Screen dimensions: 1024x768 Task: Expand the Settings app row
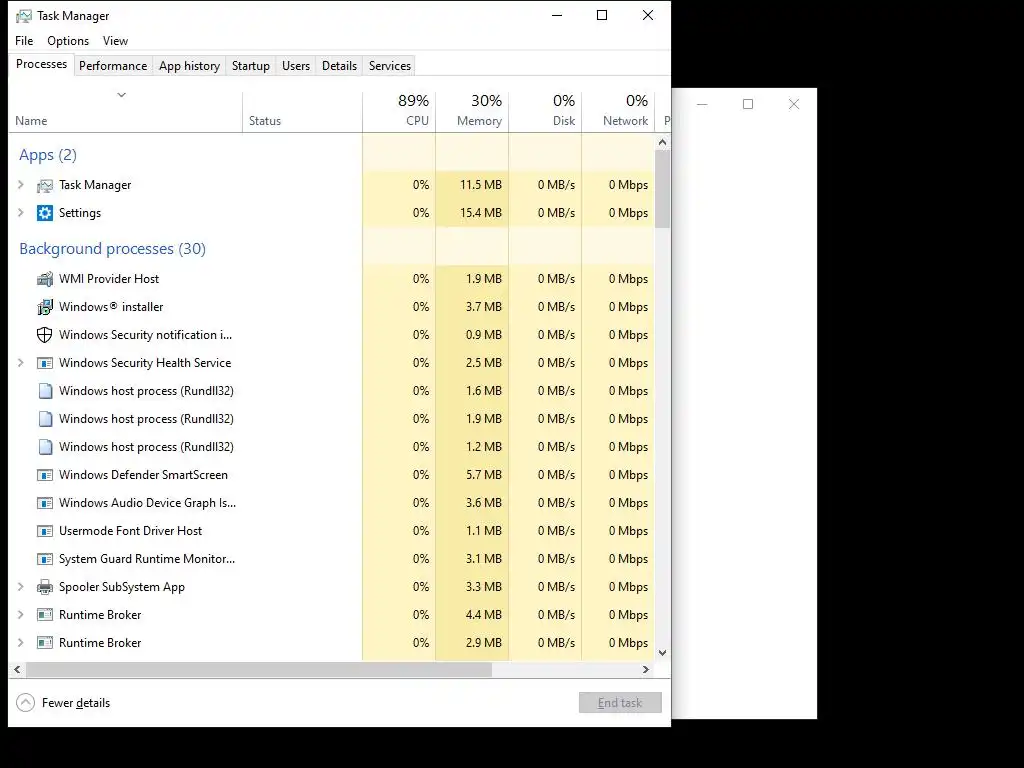(x=20, y=213)
